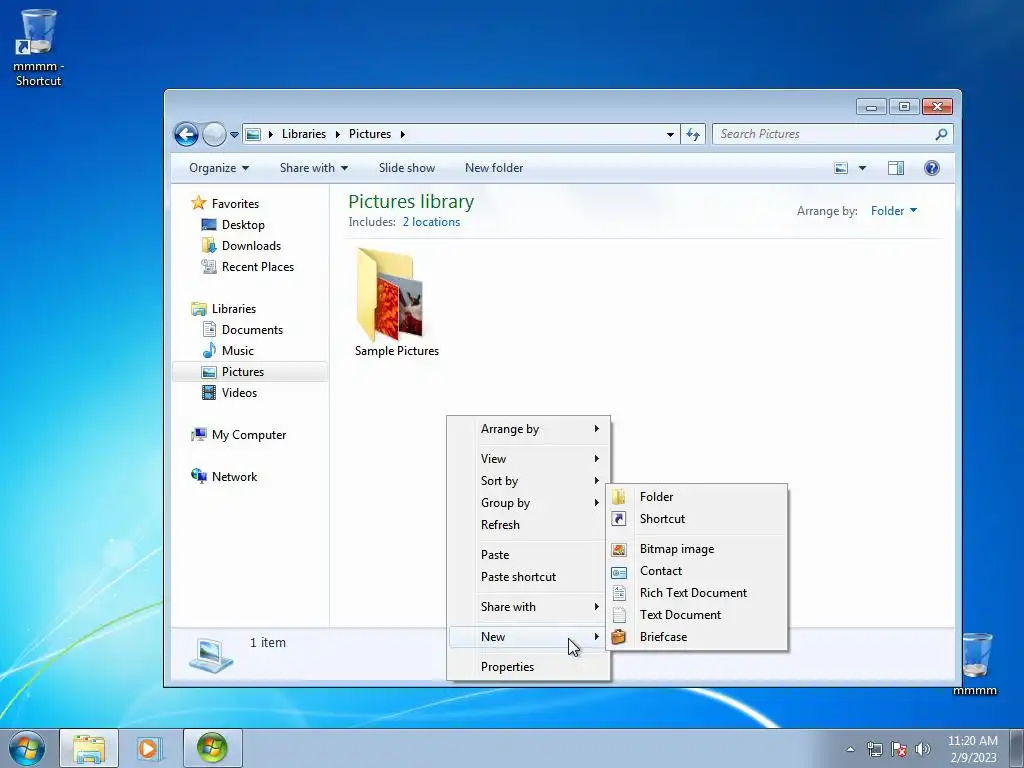
Task: Open the address bar history dropdown
Action: tap(670, 135)
